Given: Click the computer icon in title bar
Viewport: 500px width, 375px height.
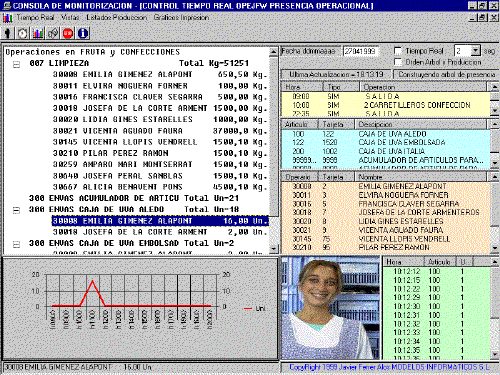Looking at the screenshot, I should tap(7, 6).
